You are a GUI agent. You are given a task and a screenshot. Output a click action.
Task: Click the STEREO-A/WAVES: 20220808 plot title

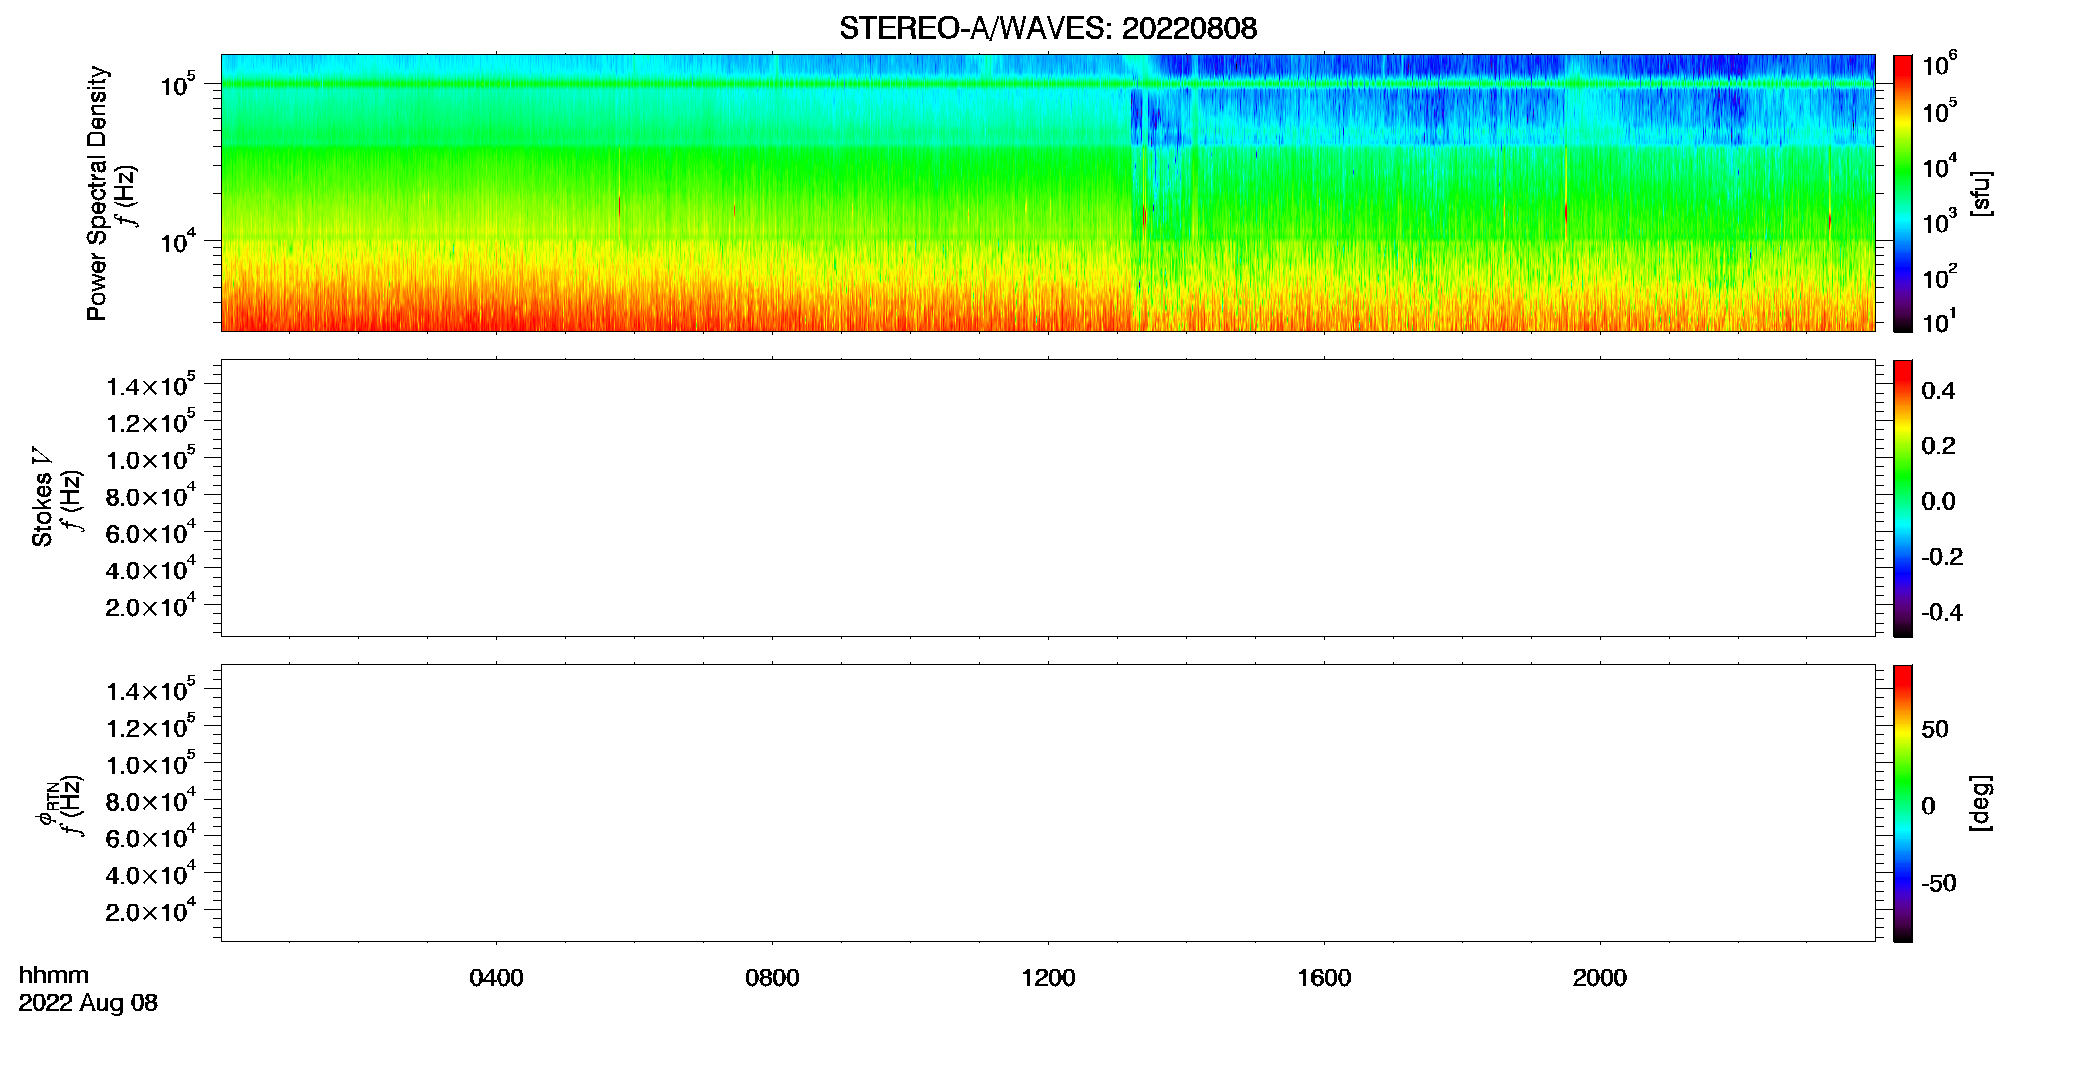(1047, 28)
